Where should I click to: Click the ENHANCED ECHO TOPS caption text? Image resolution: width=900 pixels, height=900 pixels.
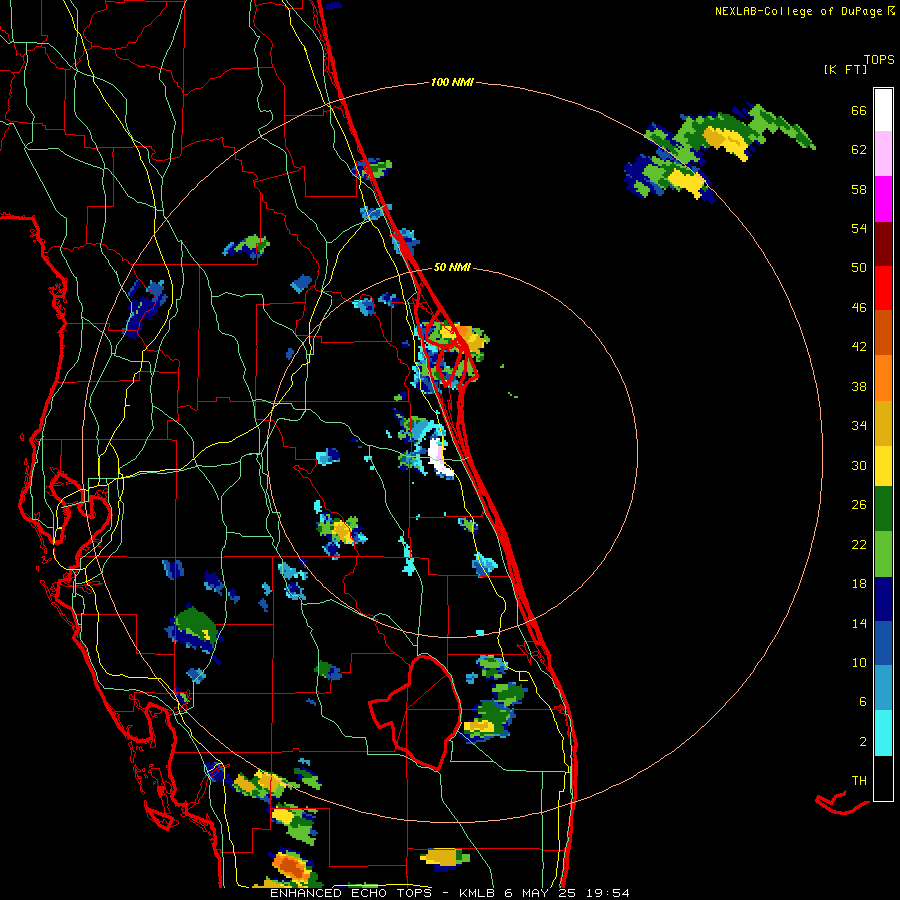pos(351,893)
